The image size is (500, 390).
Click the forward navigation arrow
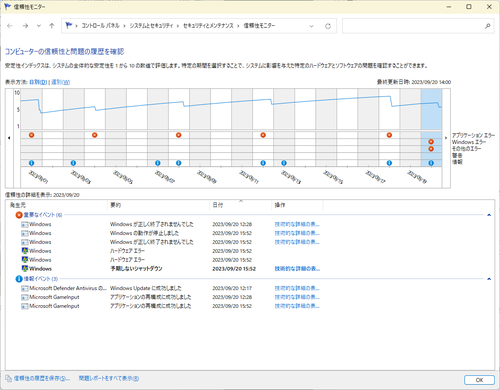coord(25,26)
